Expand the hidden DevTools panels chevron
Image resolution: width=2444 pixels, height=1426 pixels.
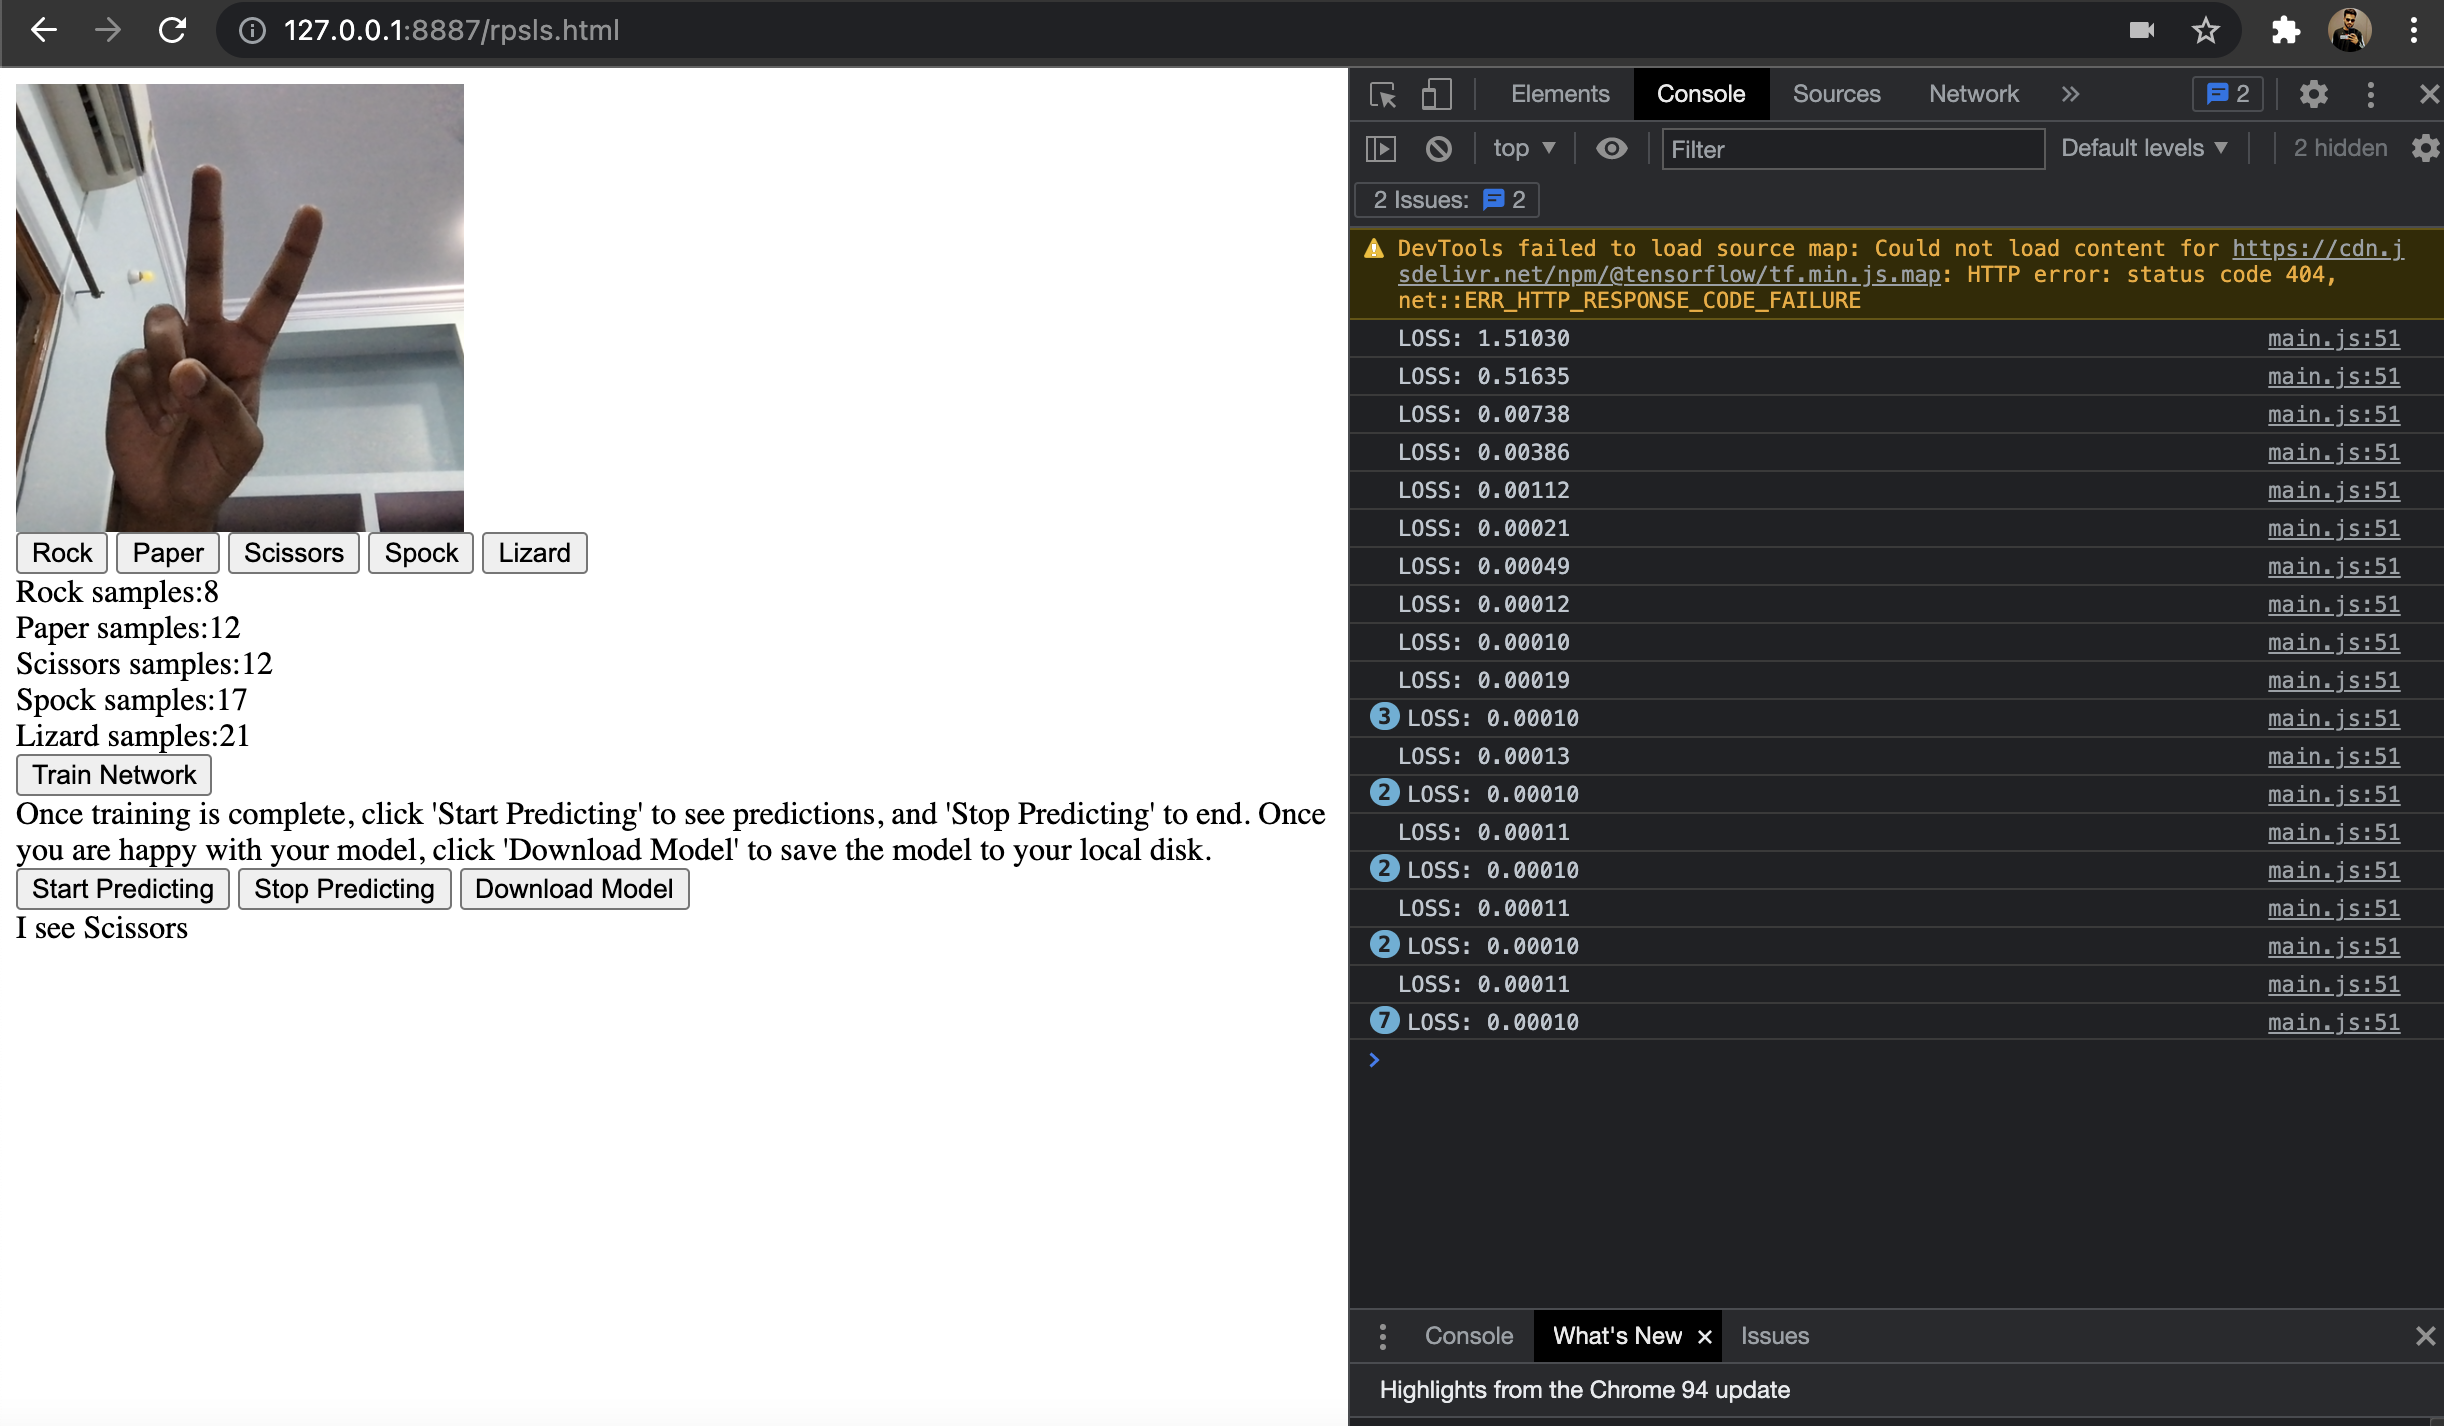2069,94
